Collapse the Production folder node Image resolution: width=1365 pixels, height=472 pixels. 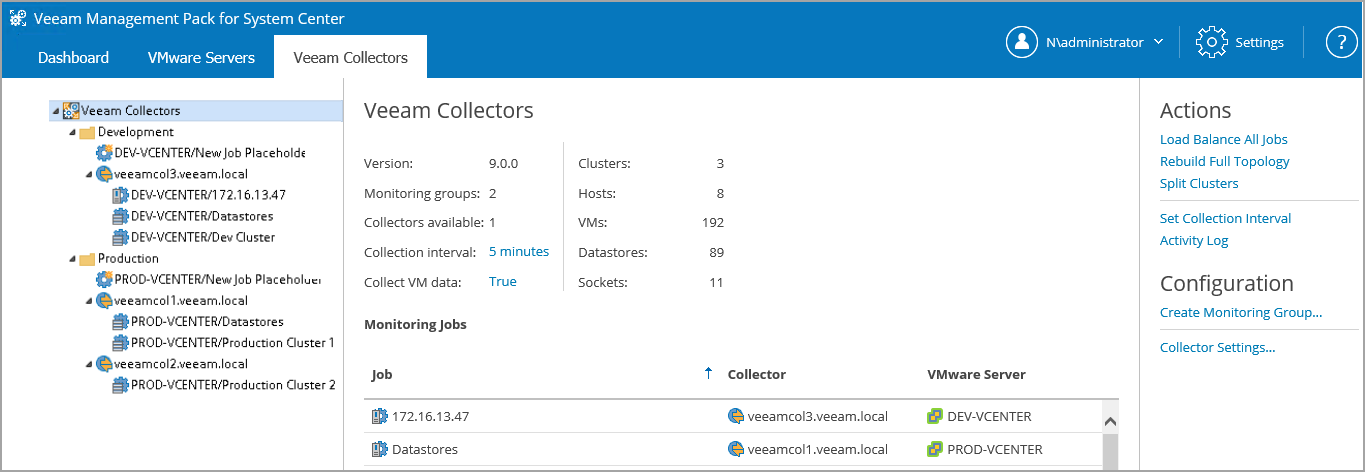tap(72, 259)
